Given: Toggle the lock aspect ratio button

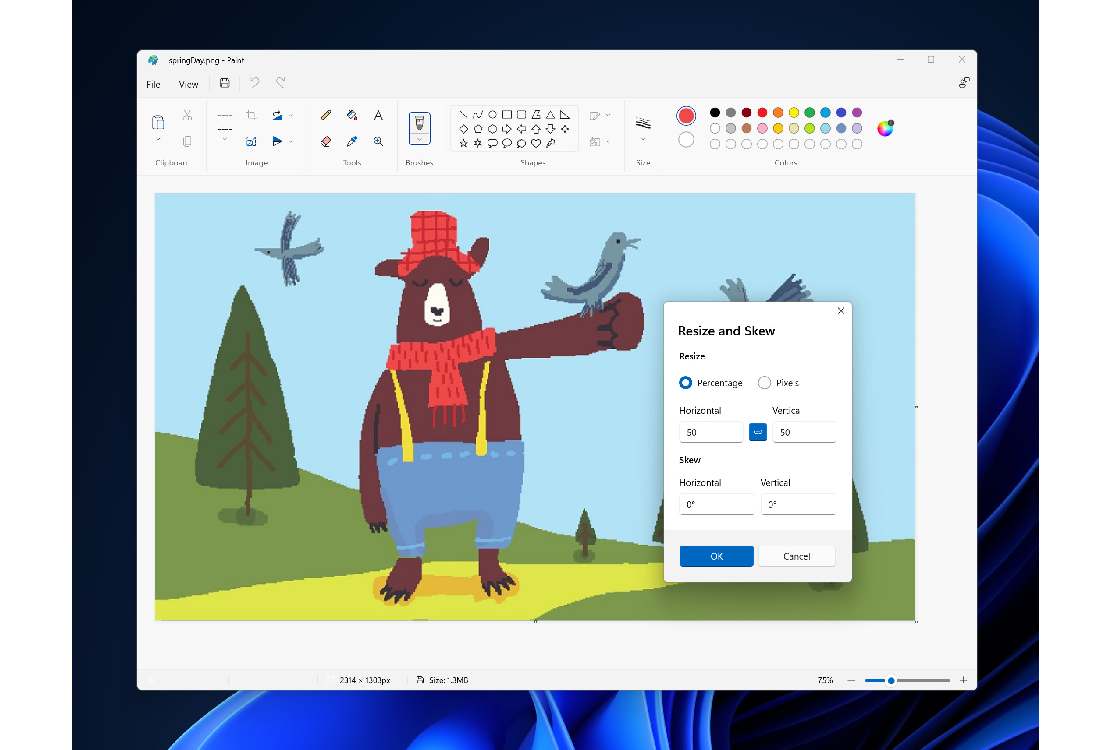Looking at the screenshot, I should pyautogui.click(x=757, y=431).
